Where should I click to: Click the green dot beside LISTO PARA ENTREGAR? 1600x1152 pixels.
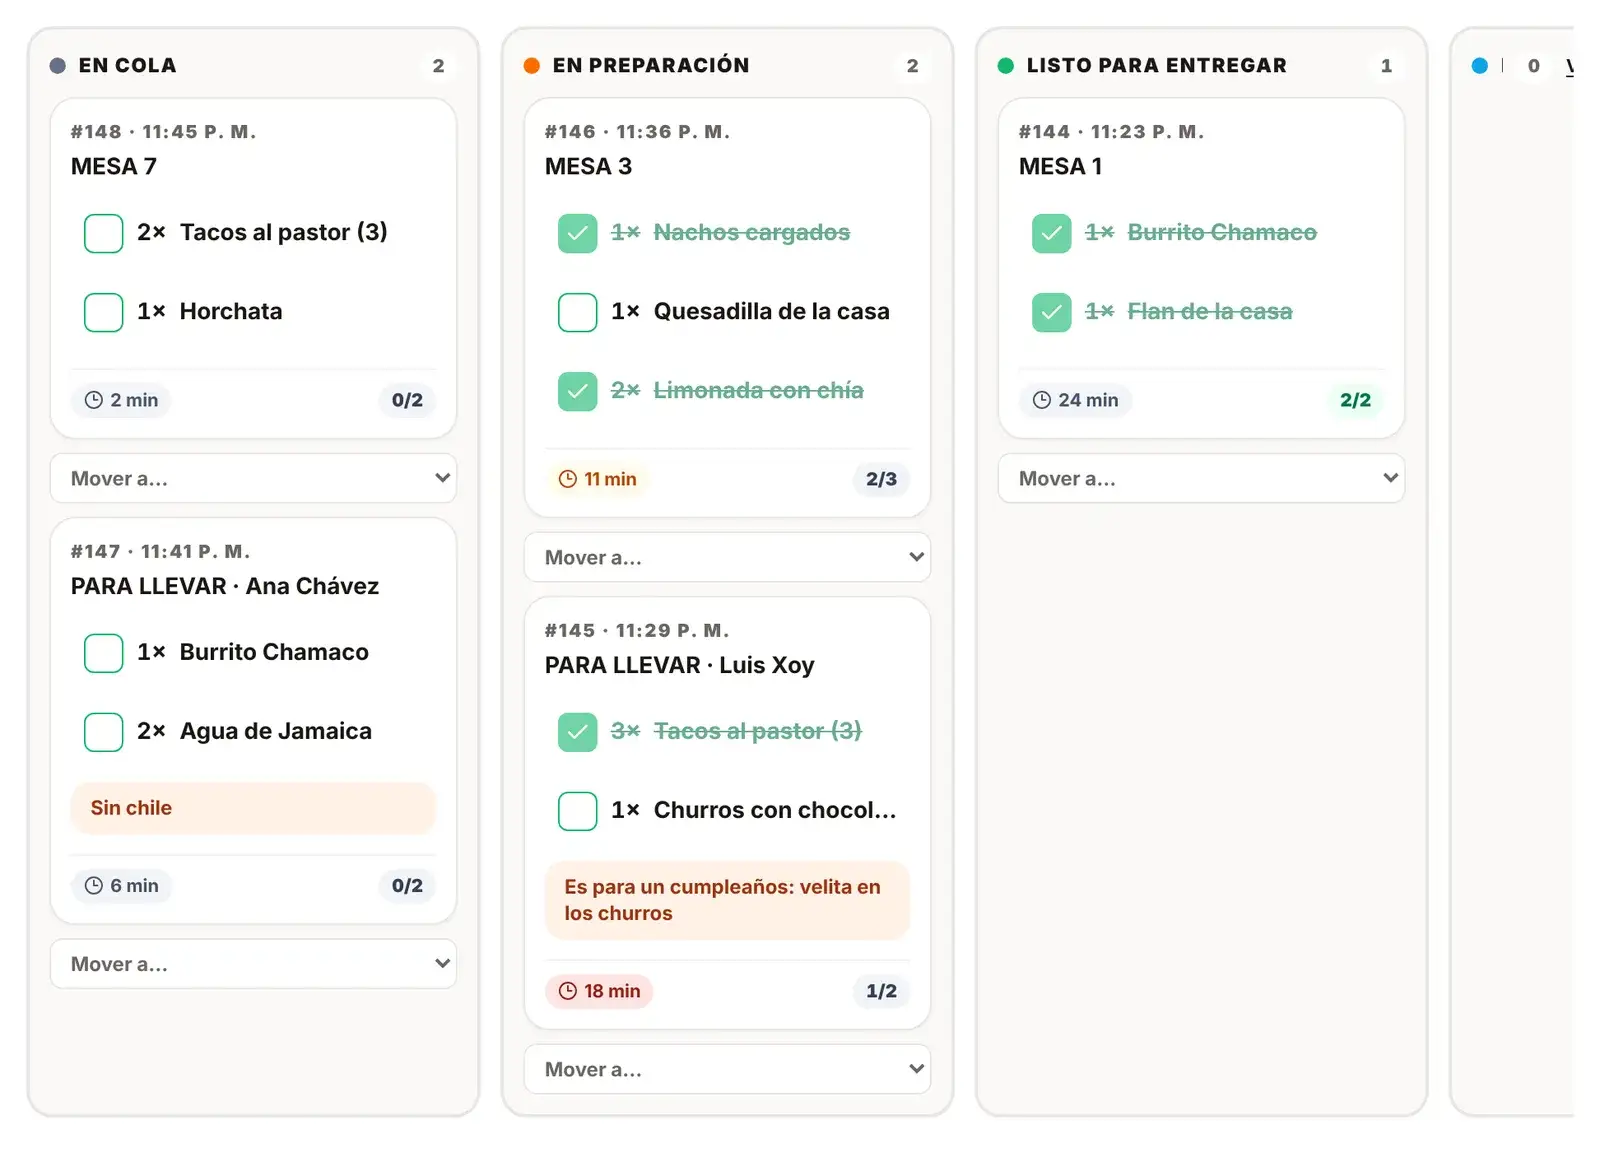pyautogui.click(x=1006, y=66)
